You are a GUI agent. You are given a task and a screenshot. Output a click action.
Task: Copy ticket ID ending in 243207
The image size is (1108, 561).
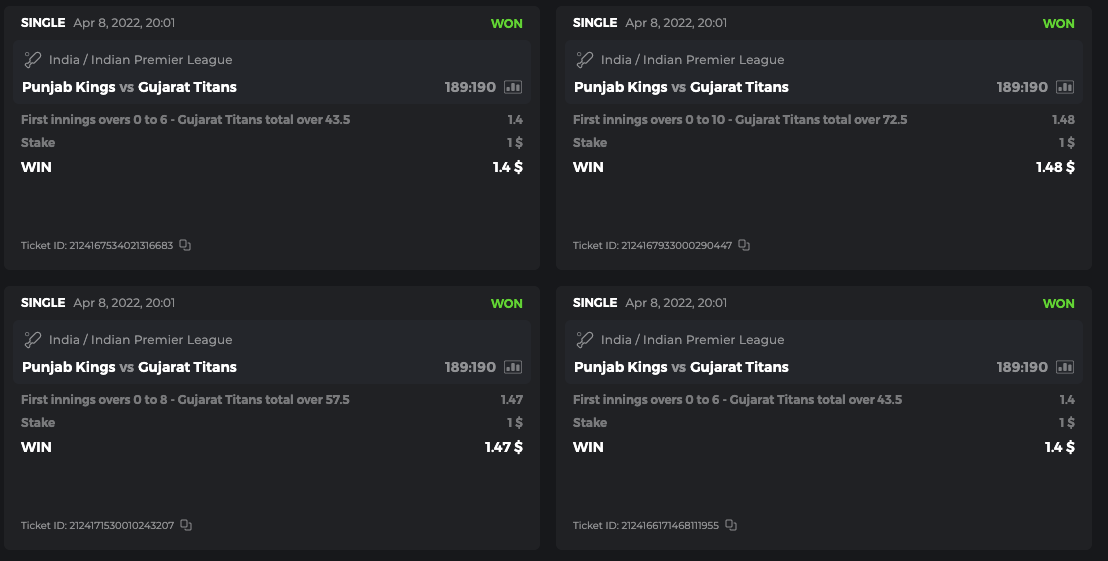(x=186, y=525)
